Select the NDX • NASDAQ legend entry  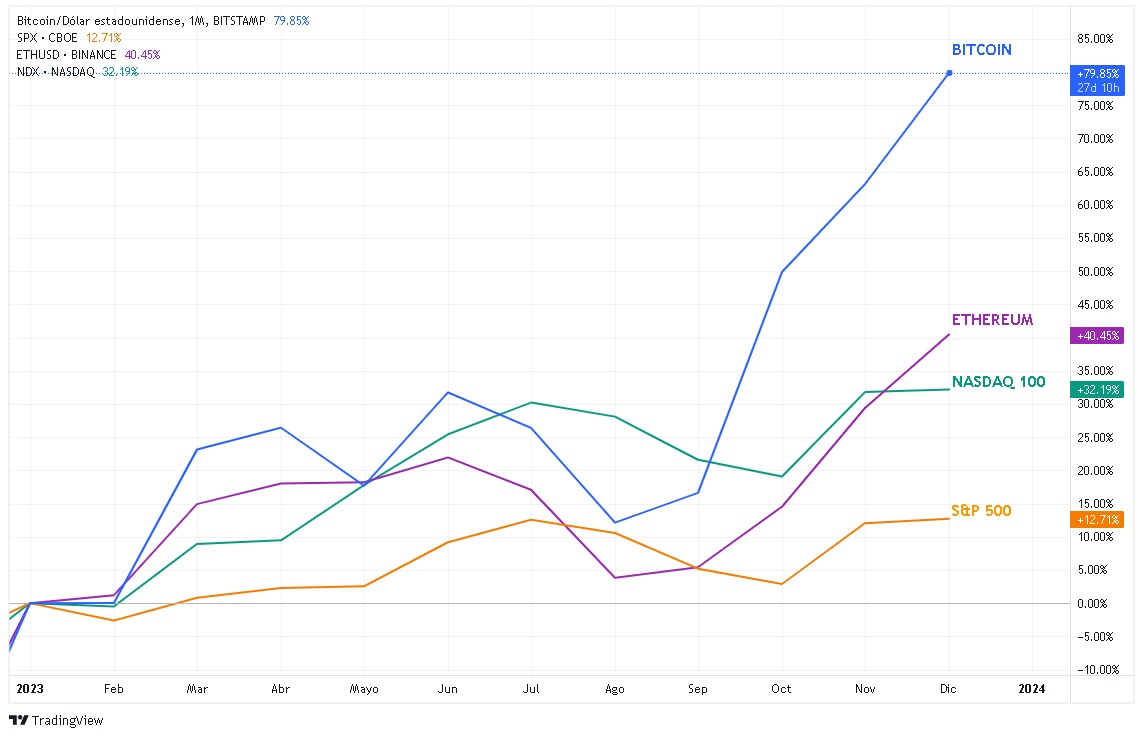coord(56,71)
